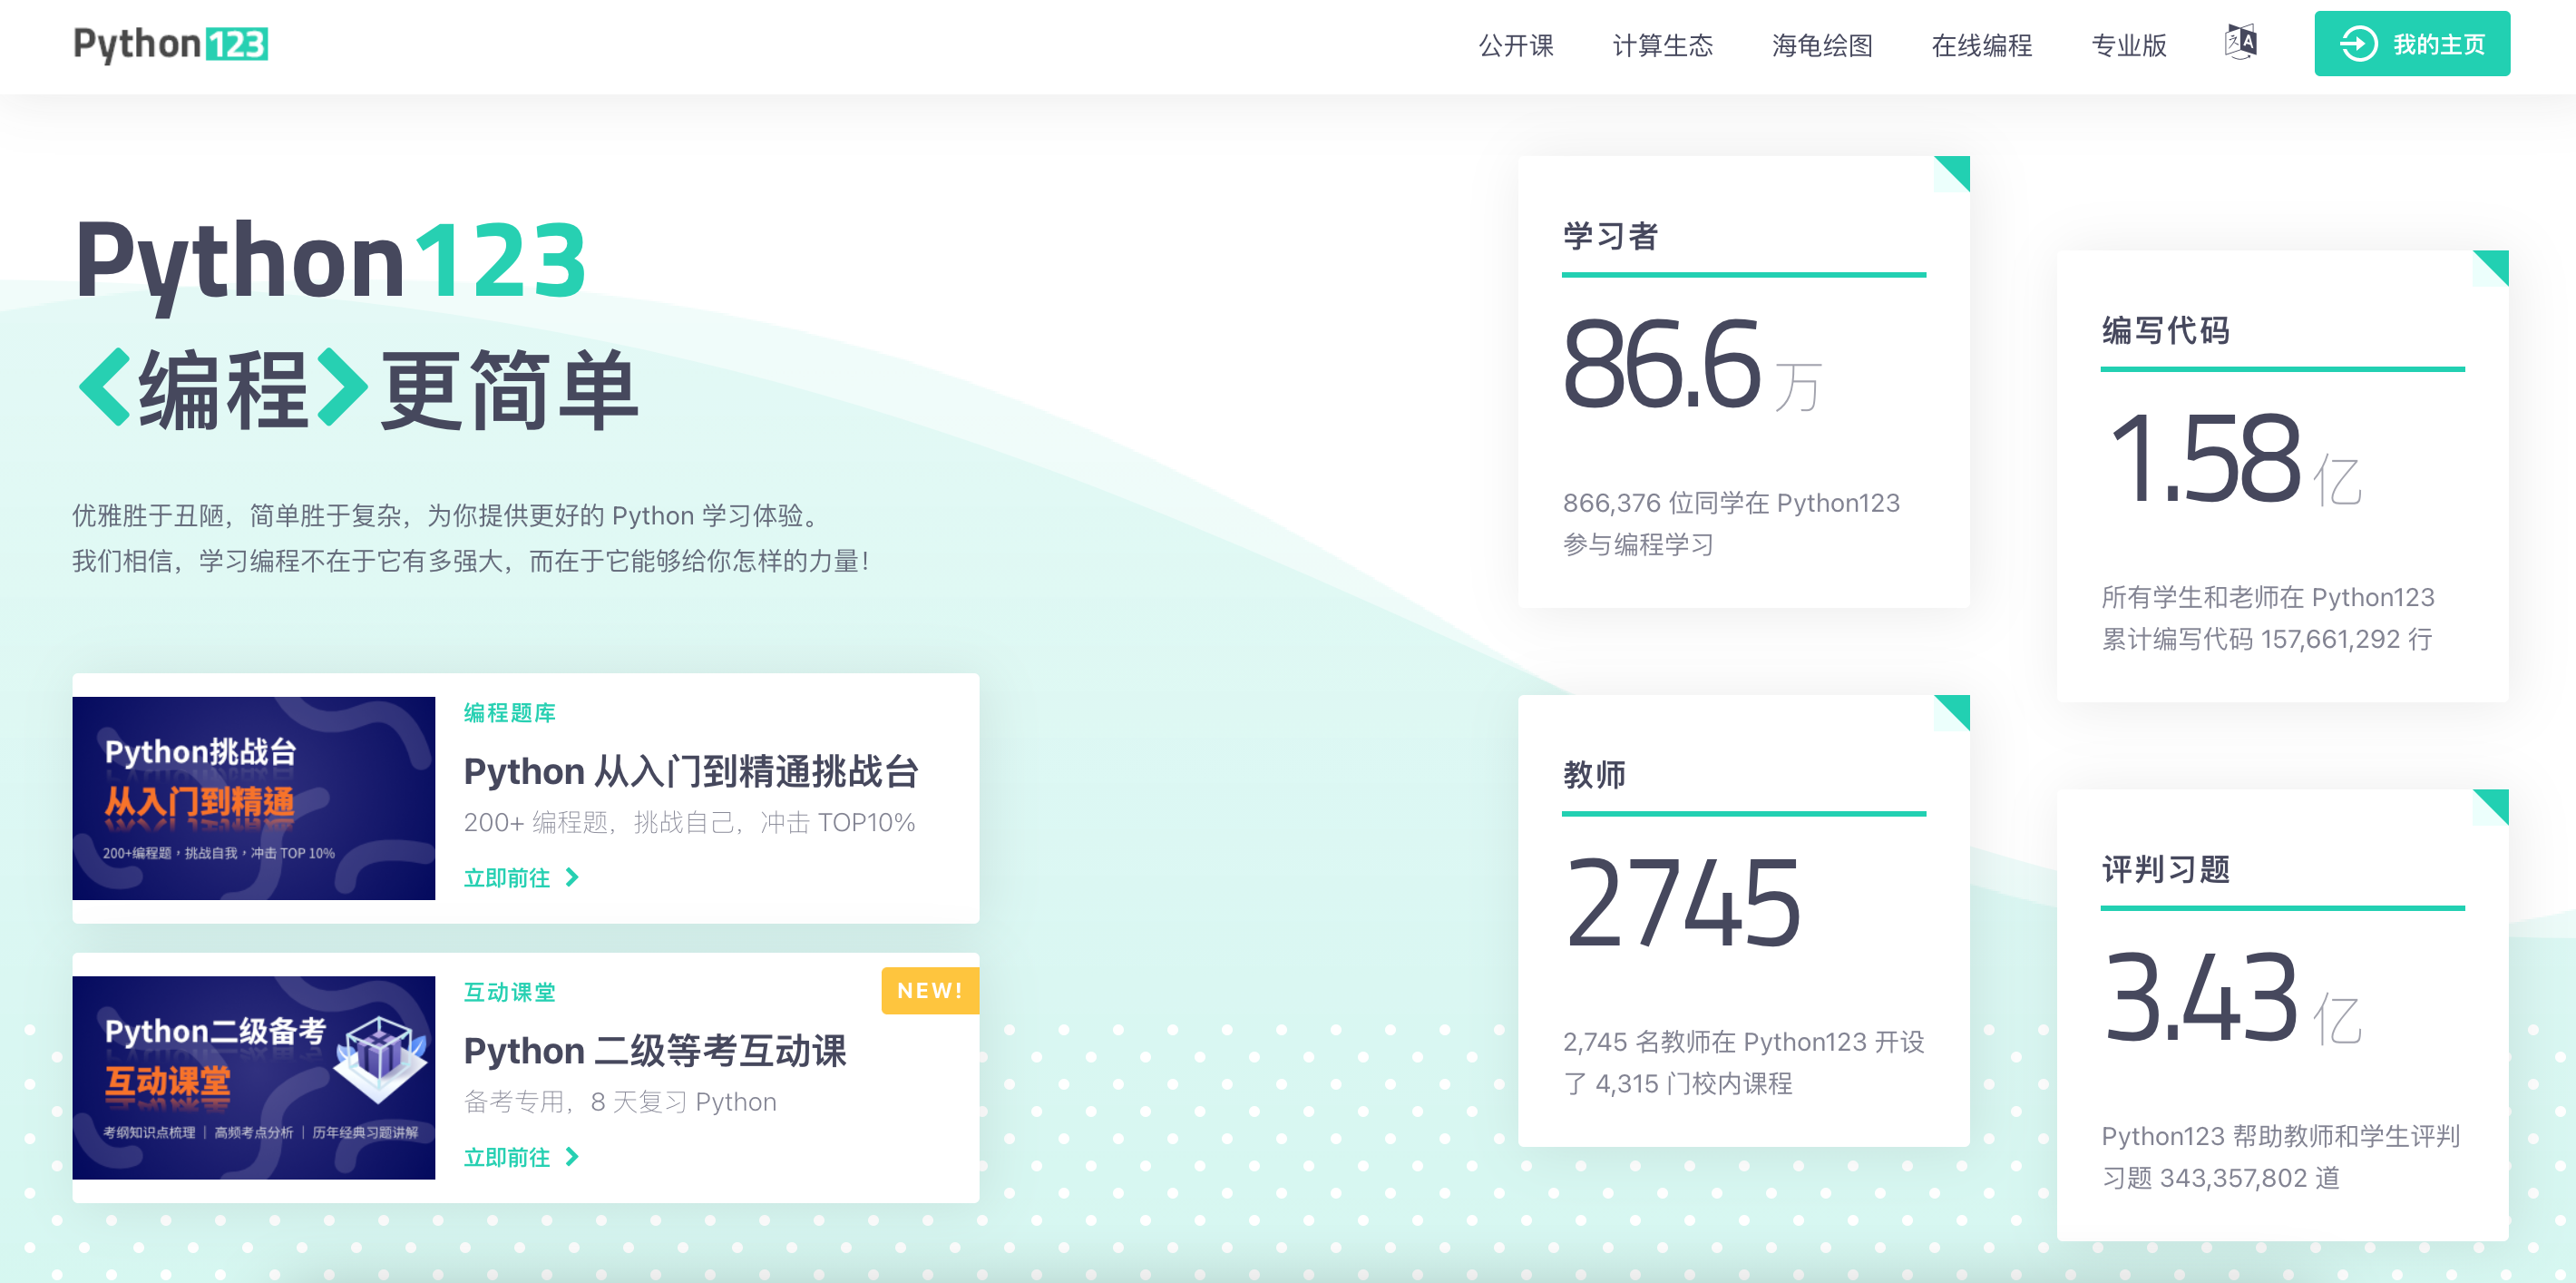Click the 3.43 亿 exercises figure
The height and width of the screenshot is (1283, 2576).
[x=2232, y=997]
